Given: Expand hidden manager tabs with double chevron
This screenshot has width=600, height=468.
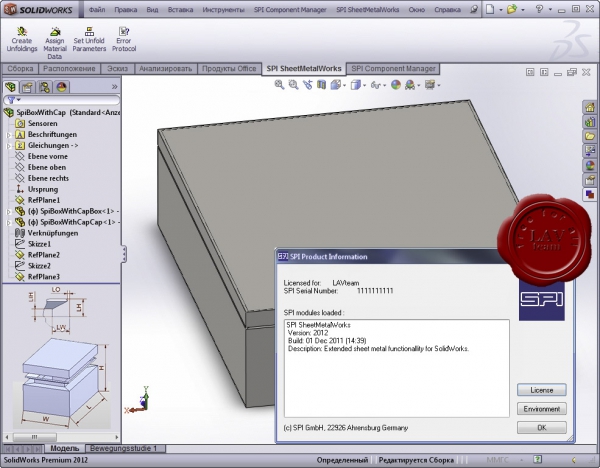Looking at the screenshot, I should 114,87.
